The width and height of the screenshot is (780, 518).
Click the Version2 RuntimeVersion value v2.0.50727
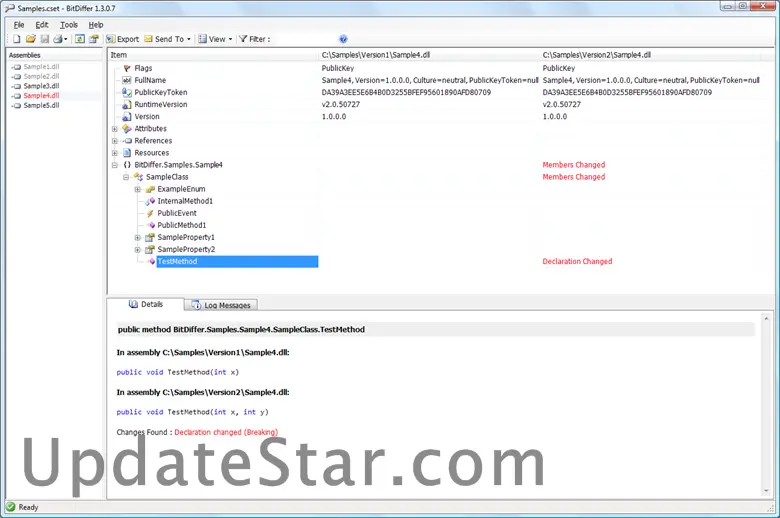point(561,104)
